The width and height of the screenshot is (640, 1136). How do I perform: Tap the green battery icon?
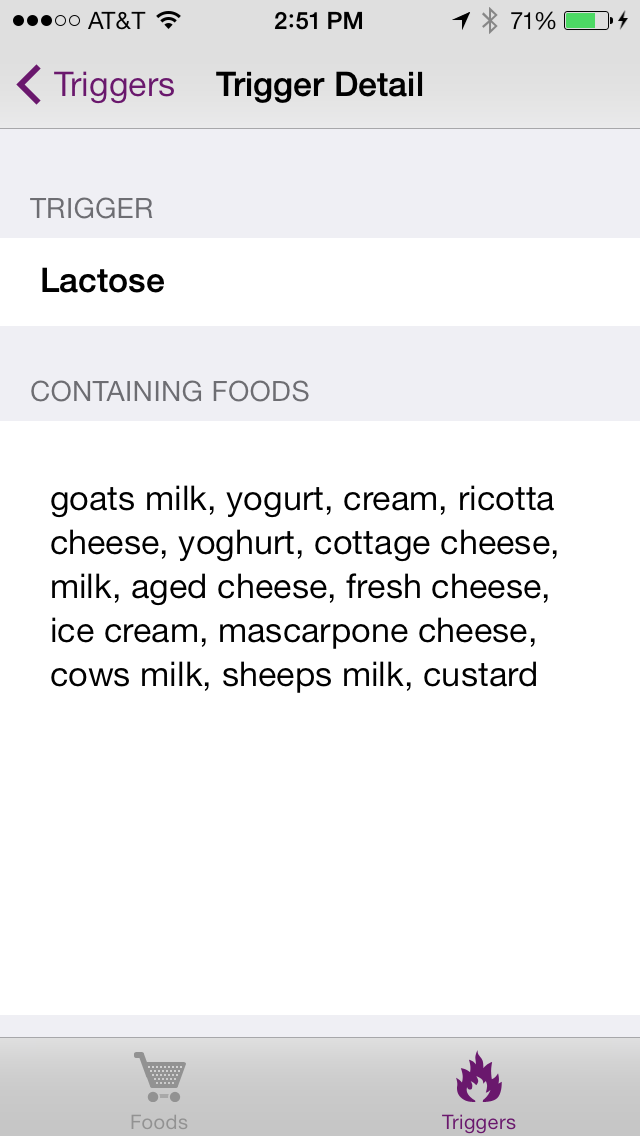585,20
